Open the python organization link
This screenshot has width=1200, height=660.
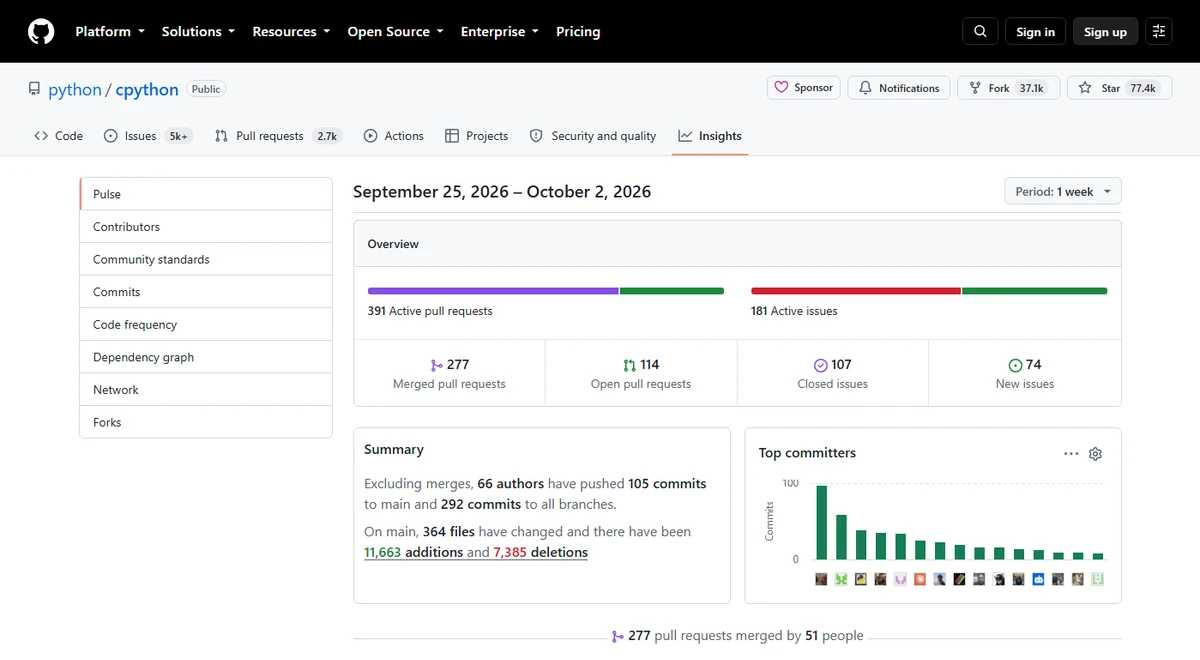coord(75,90)
